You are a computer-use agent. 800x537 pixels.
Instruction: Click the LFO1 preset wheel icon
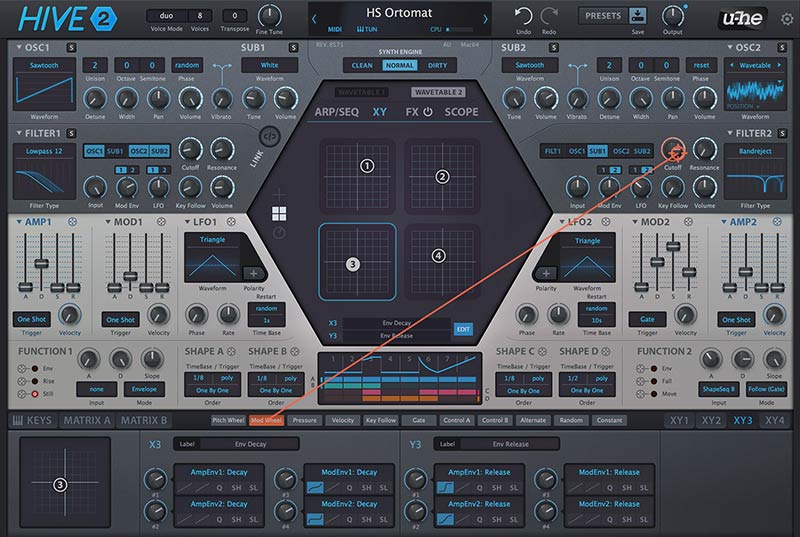pos(231,222)
